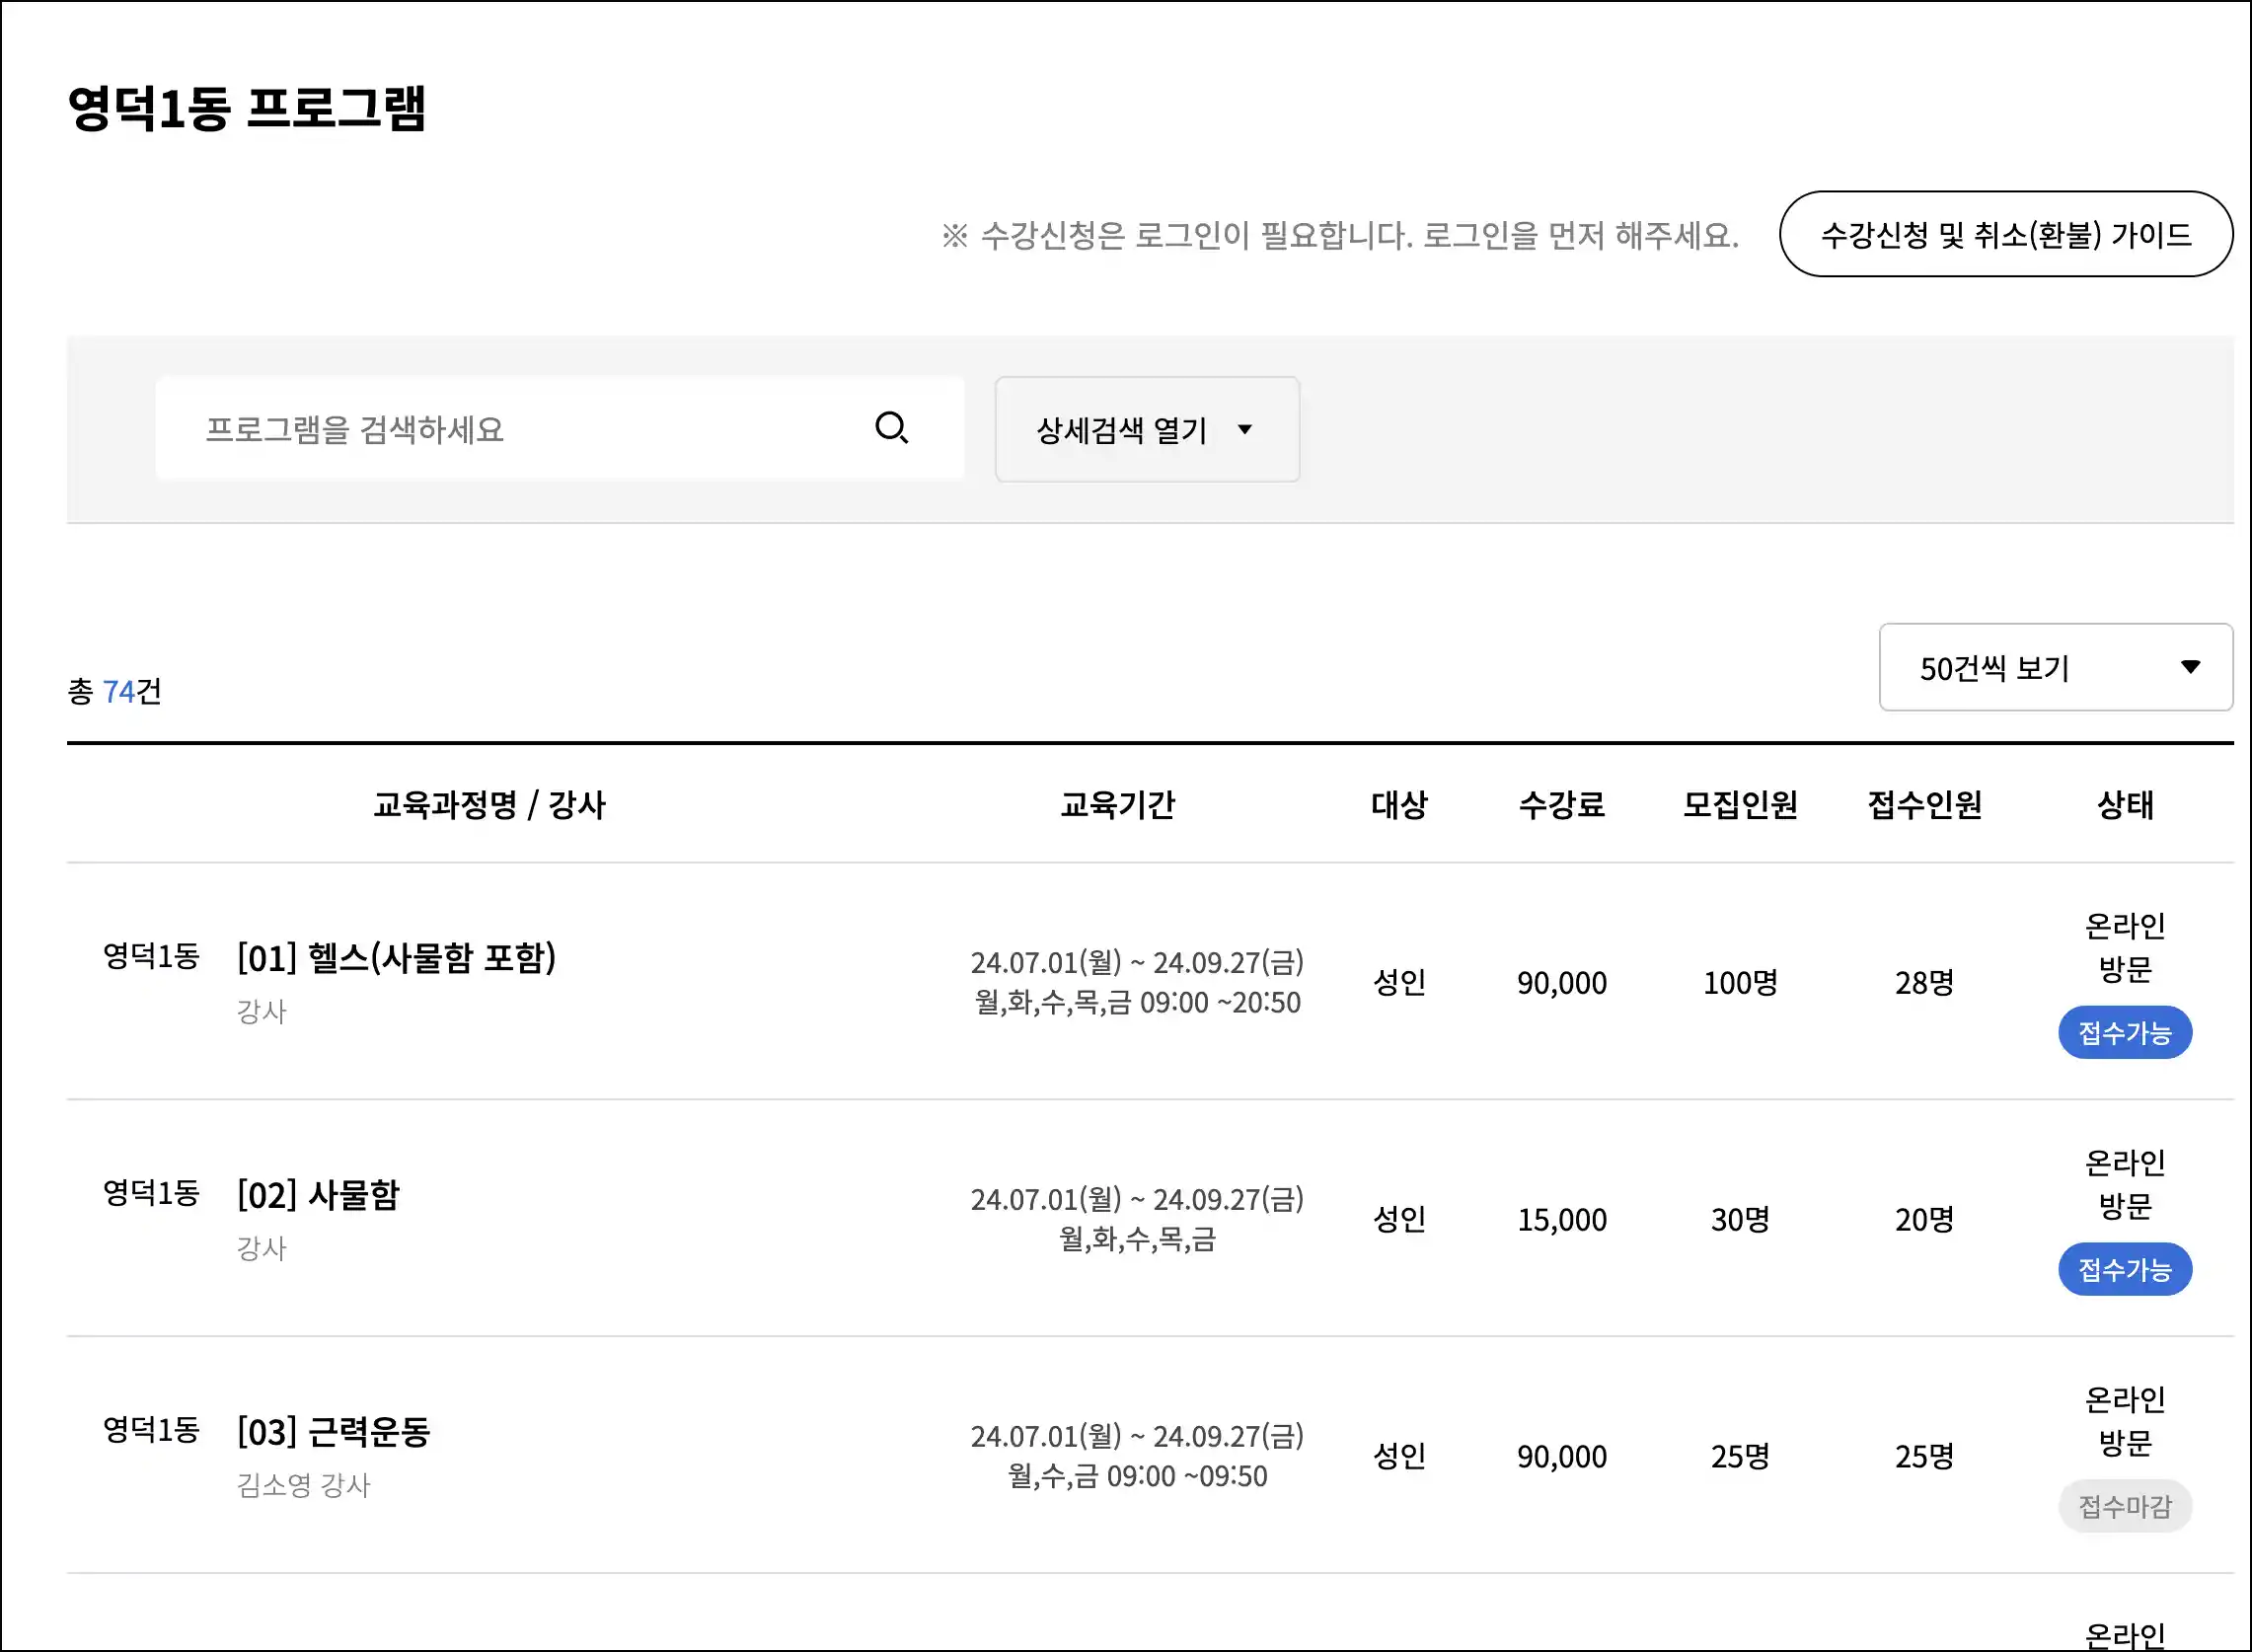Click the 수강료 column header
Image resolution: width=2252 pixels, height=1652 pixels.
(x=1561, y=804)
